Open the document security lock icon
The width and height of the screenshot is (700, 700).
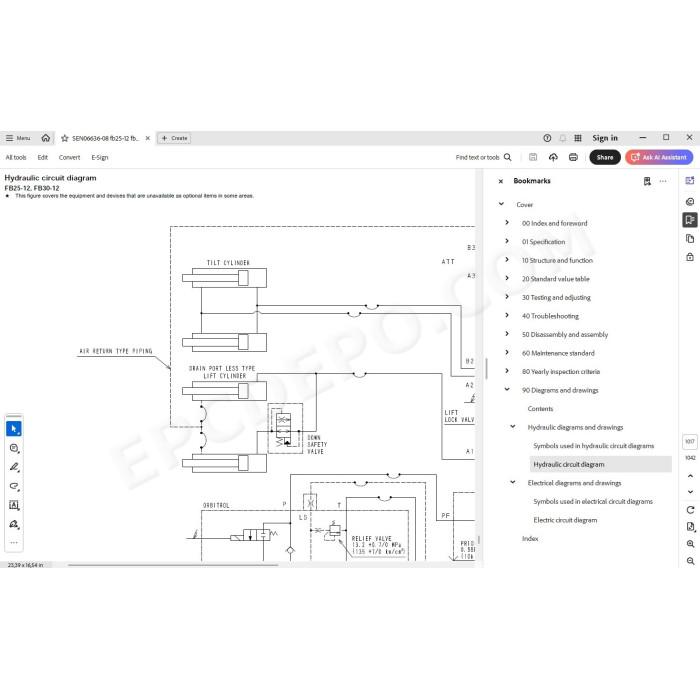[x=690, y=257]
